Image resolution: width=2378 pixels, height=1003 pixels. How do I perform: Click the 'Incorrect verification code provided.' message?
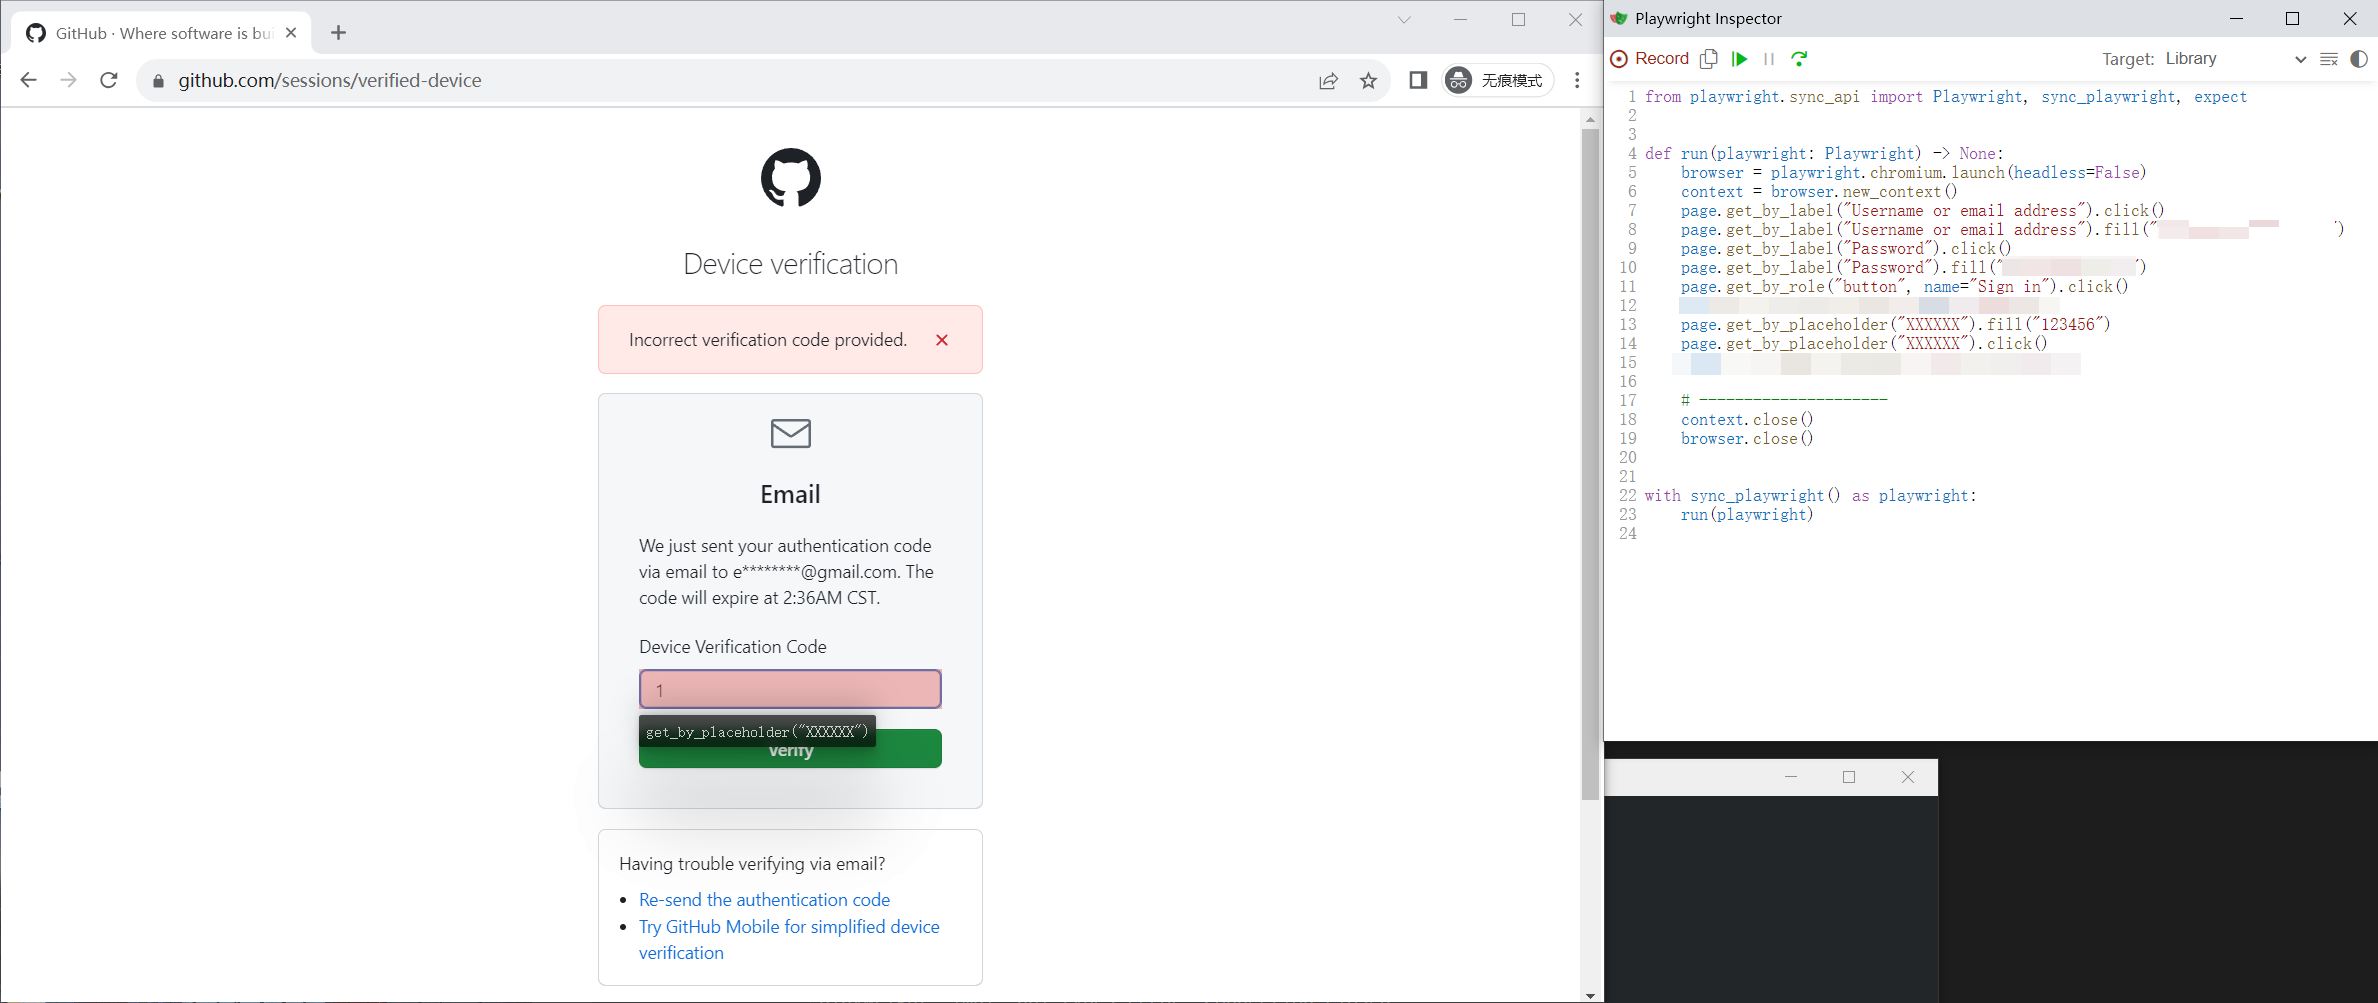tap(767, 340)
